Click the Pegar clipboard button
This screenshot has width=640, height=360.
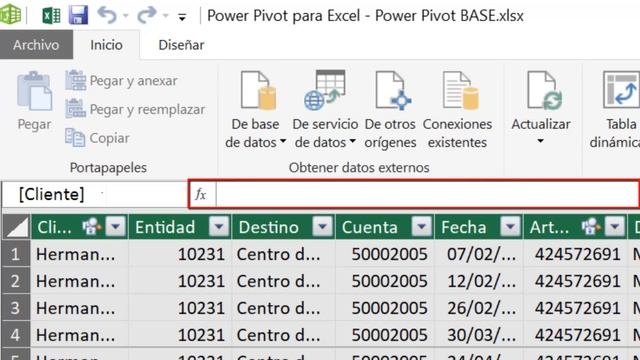coord(34,101)
